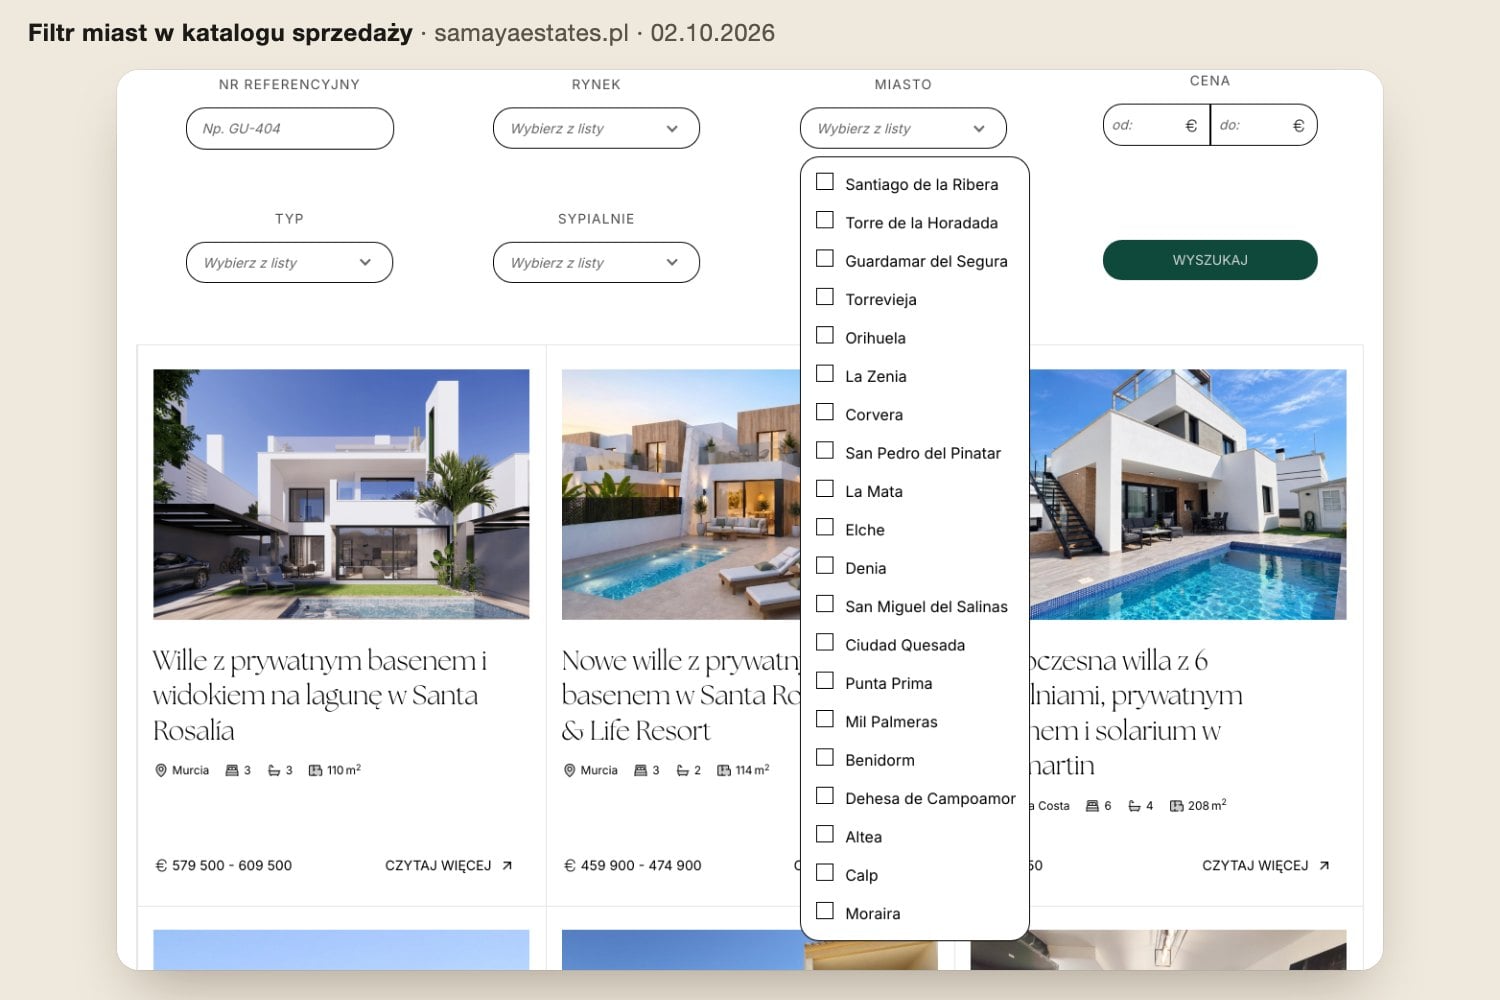Check the Mil Palmeras checkbox
The image size is (1500, 1000).
[x=825, y=719]
